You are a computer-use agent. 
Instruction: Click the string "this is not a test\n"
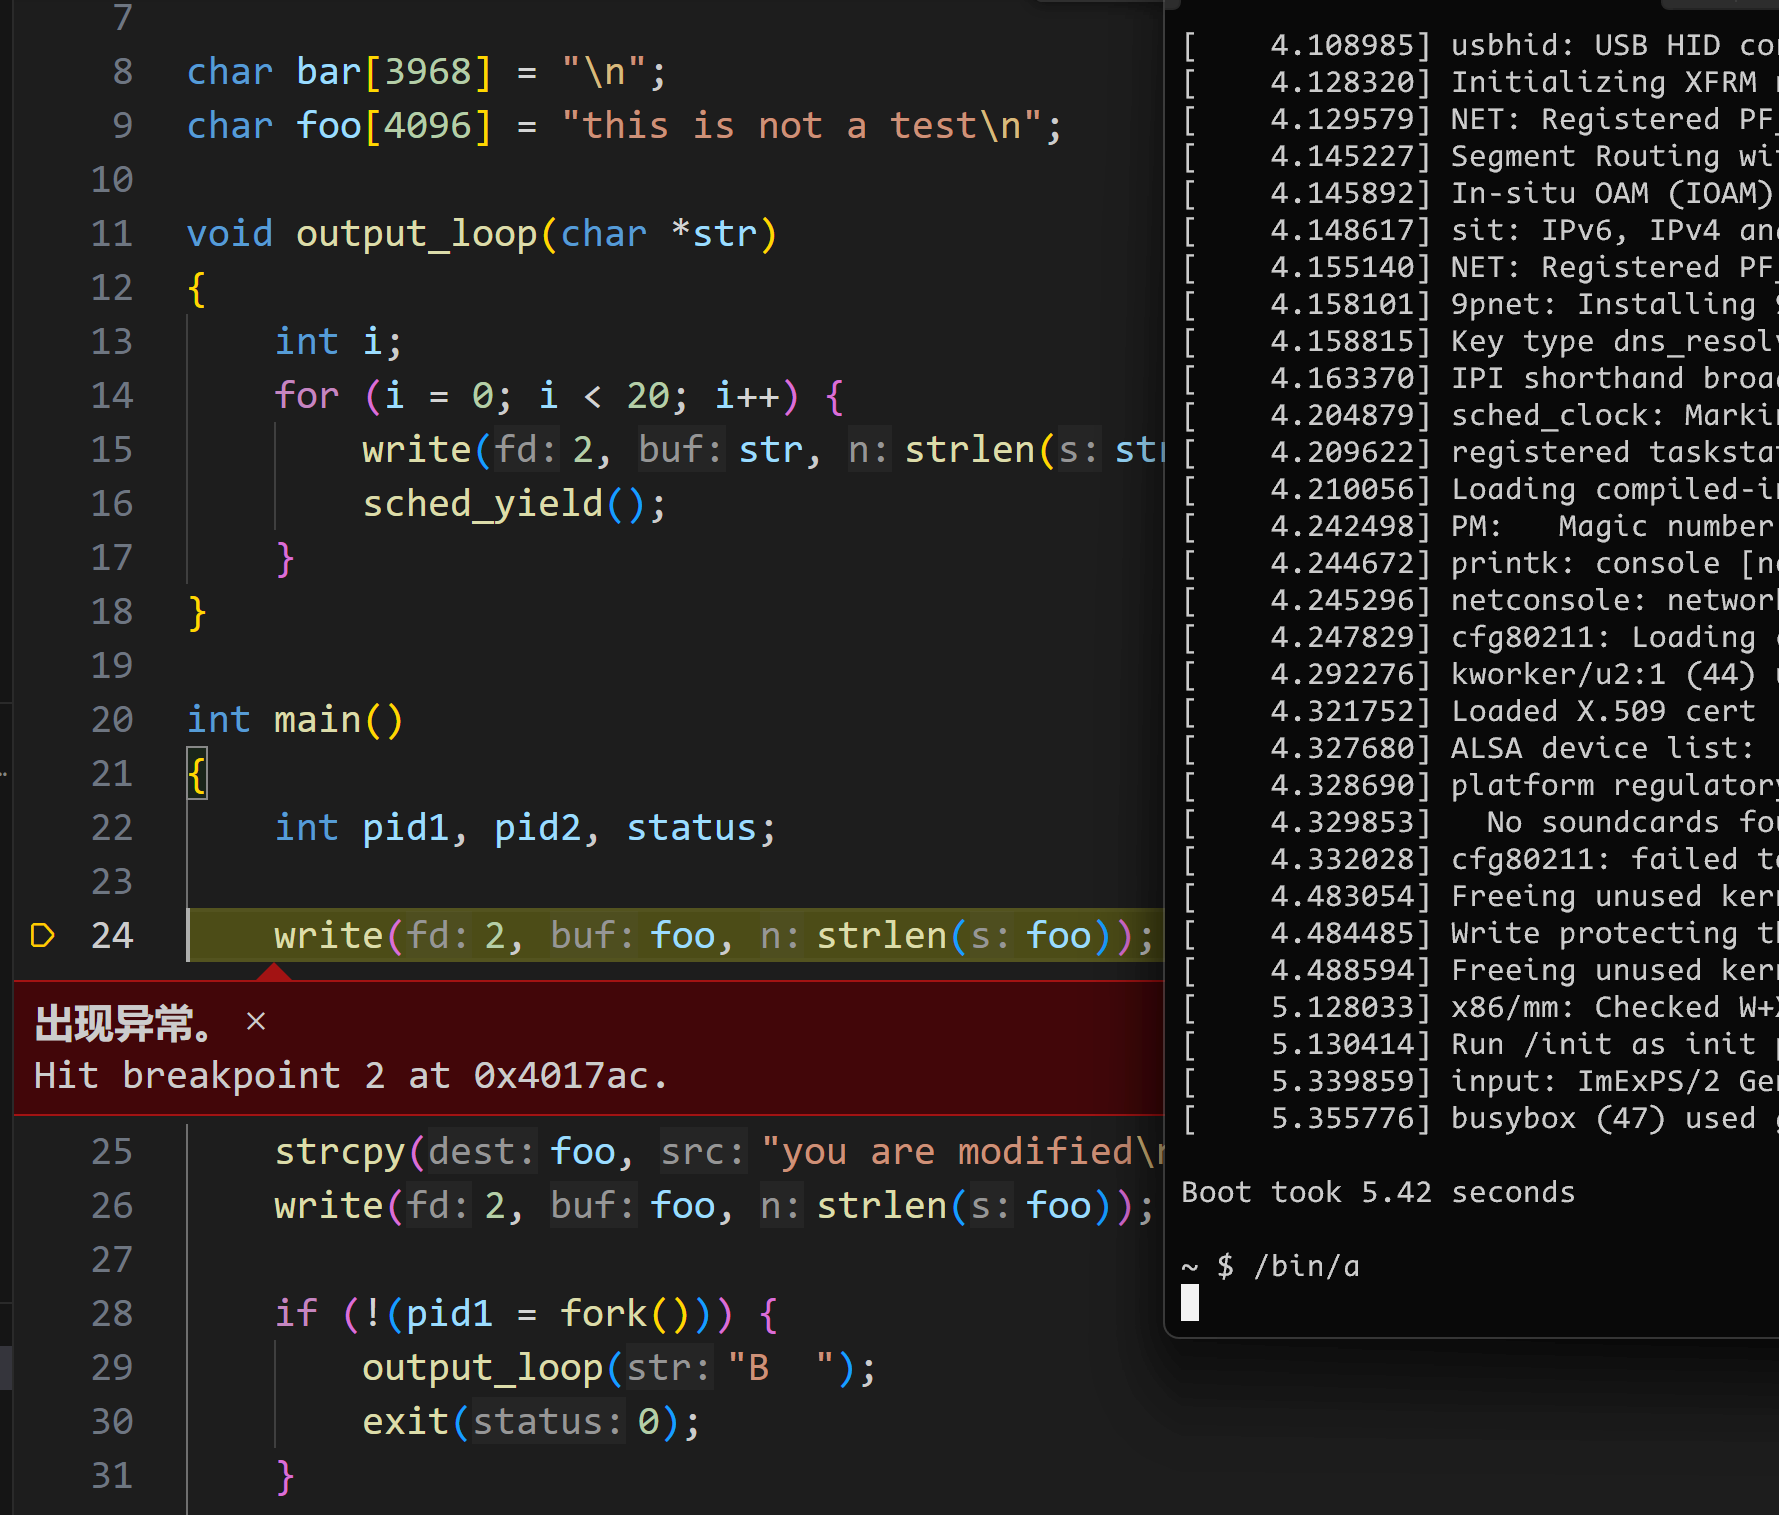(x=801, y=126)
